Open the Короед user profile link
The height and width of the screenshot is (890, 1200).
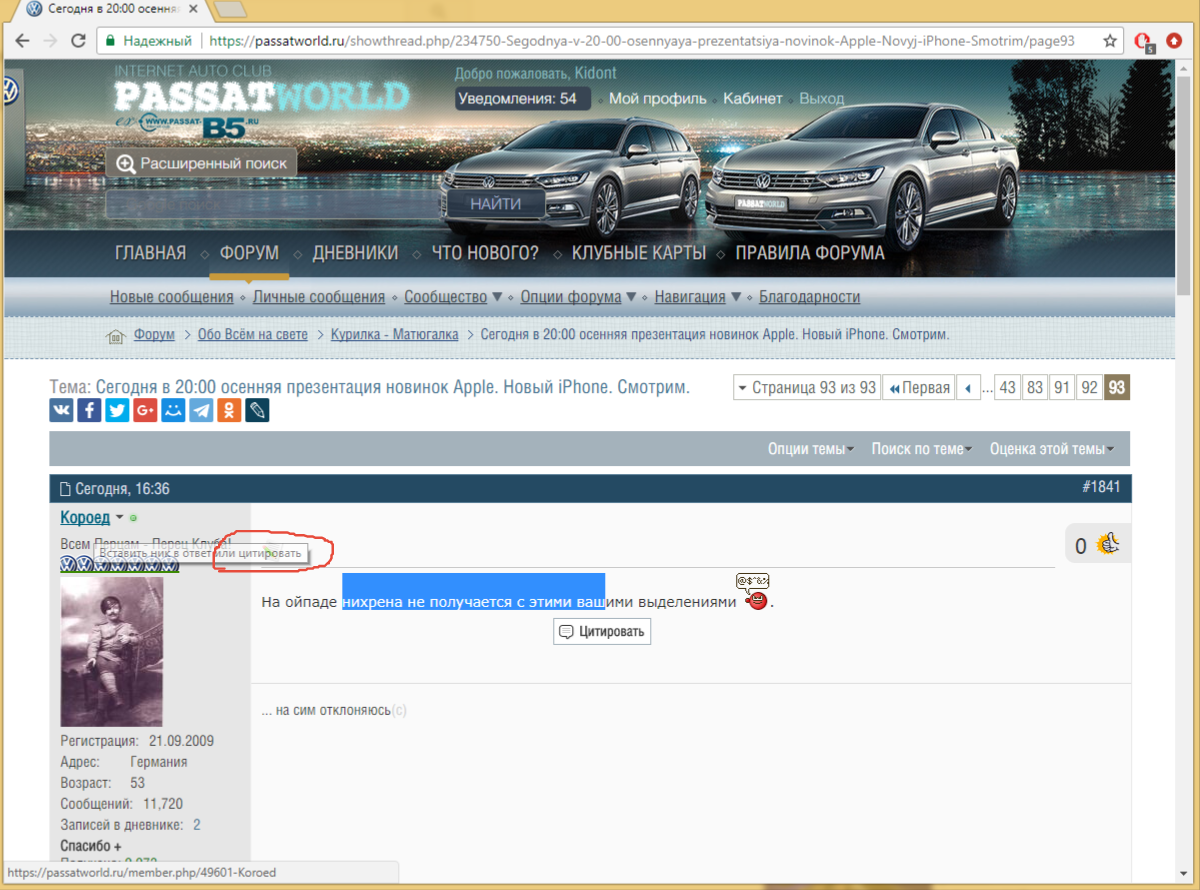coord(85,518)
